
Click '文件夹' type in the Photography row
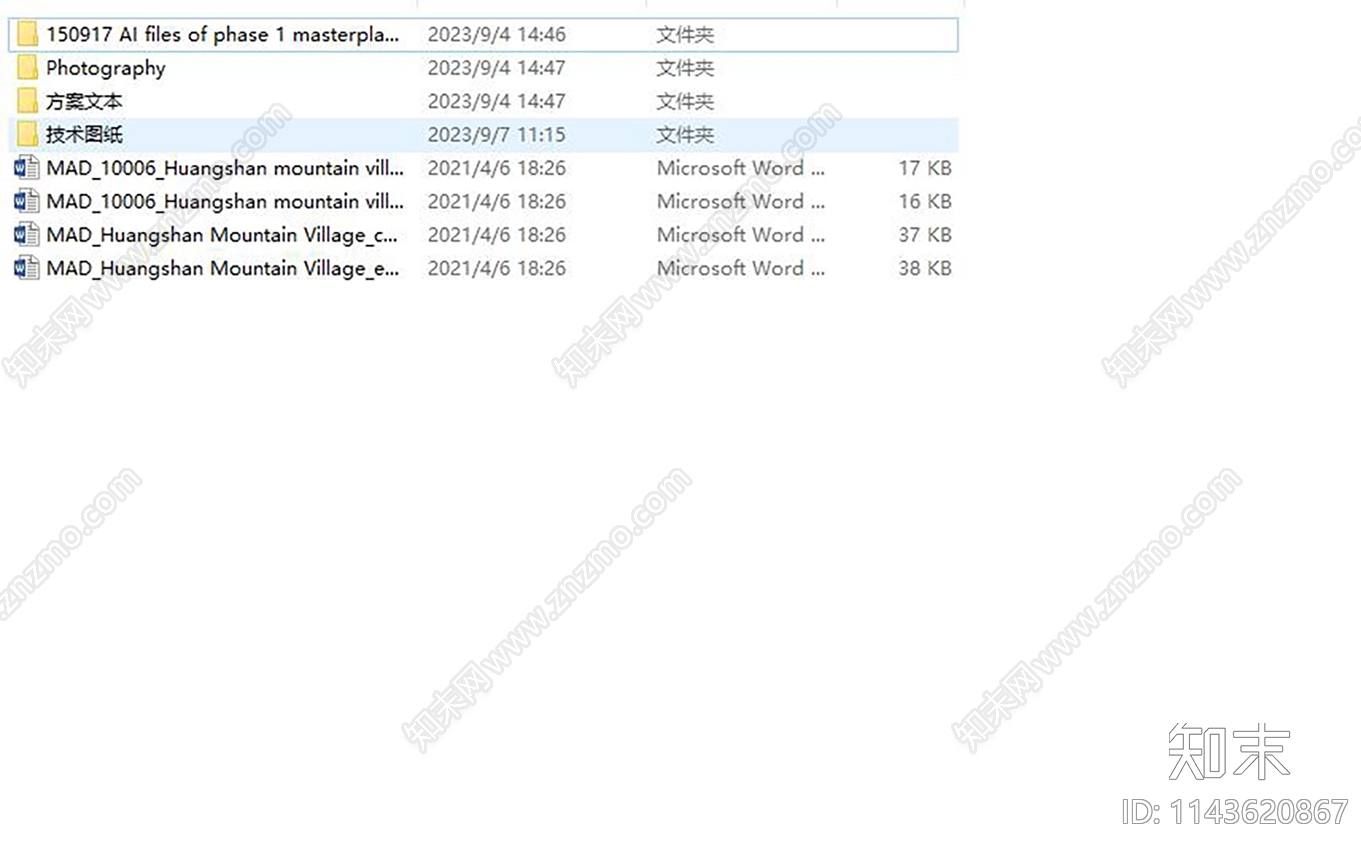(685, 68)
